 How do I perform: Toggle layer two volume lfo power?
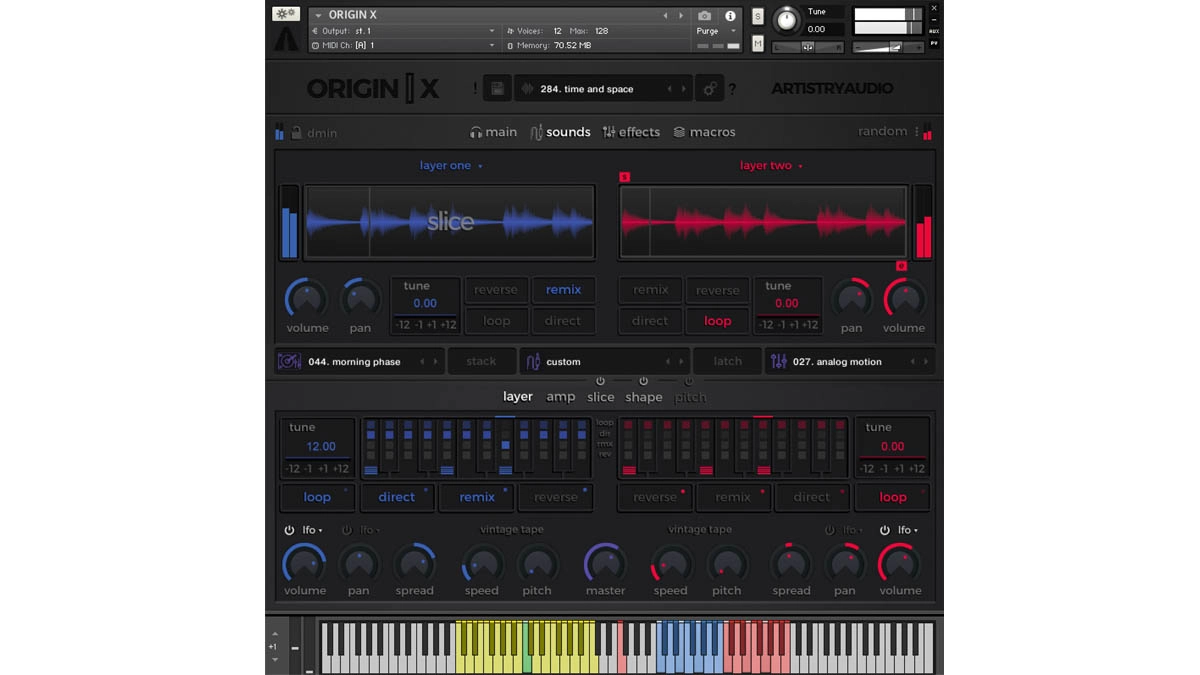885,530
